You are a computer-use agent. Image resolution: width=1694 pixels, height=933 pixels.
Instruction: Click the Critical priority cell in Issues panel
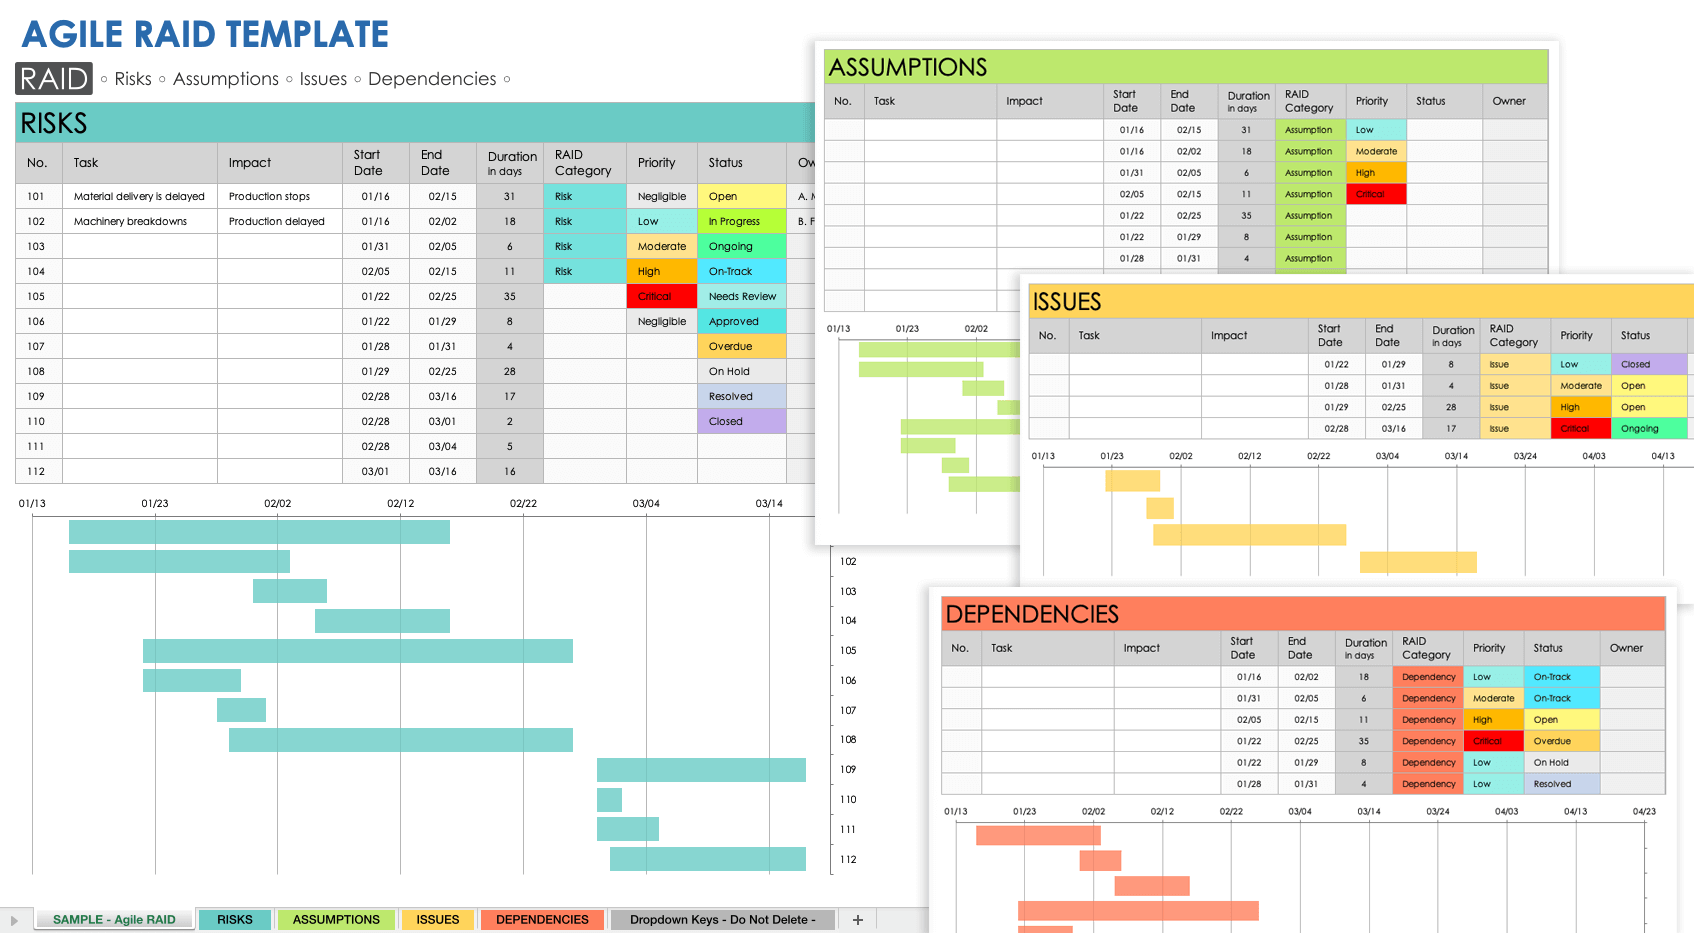1581,428
